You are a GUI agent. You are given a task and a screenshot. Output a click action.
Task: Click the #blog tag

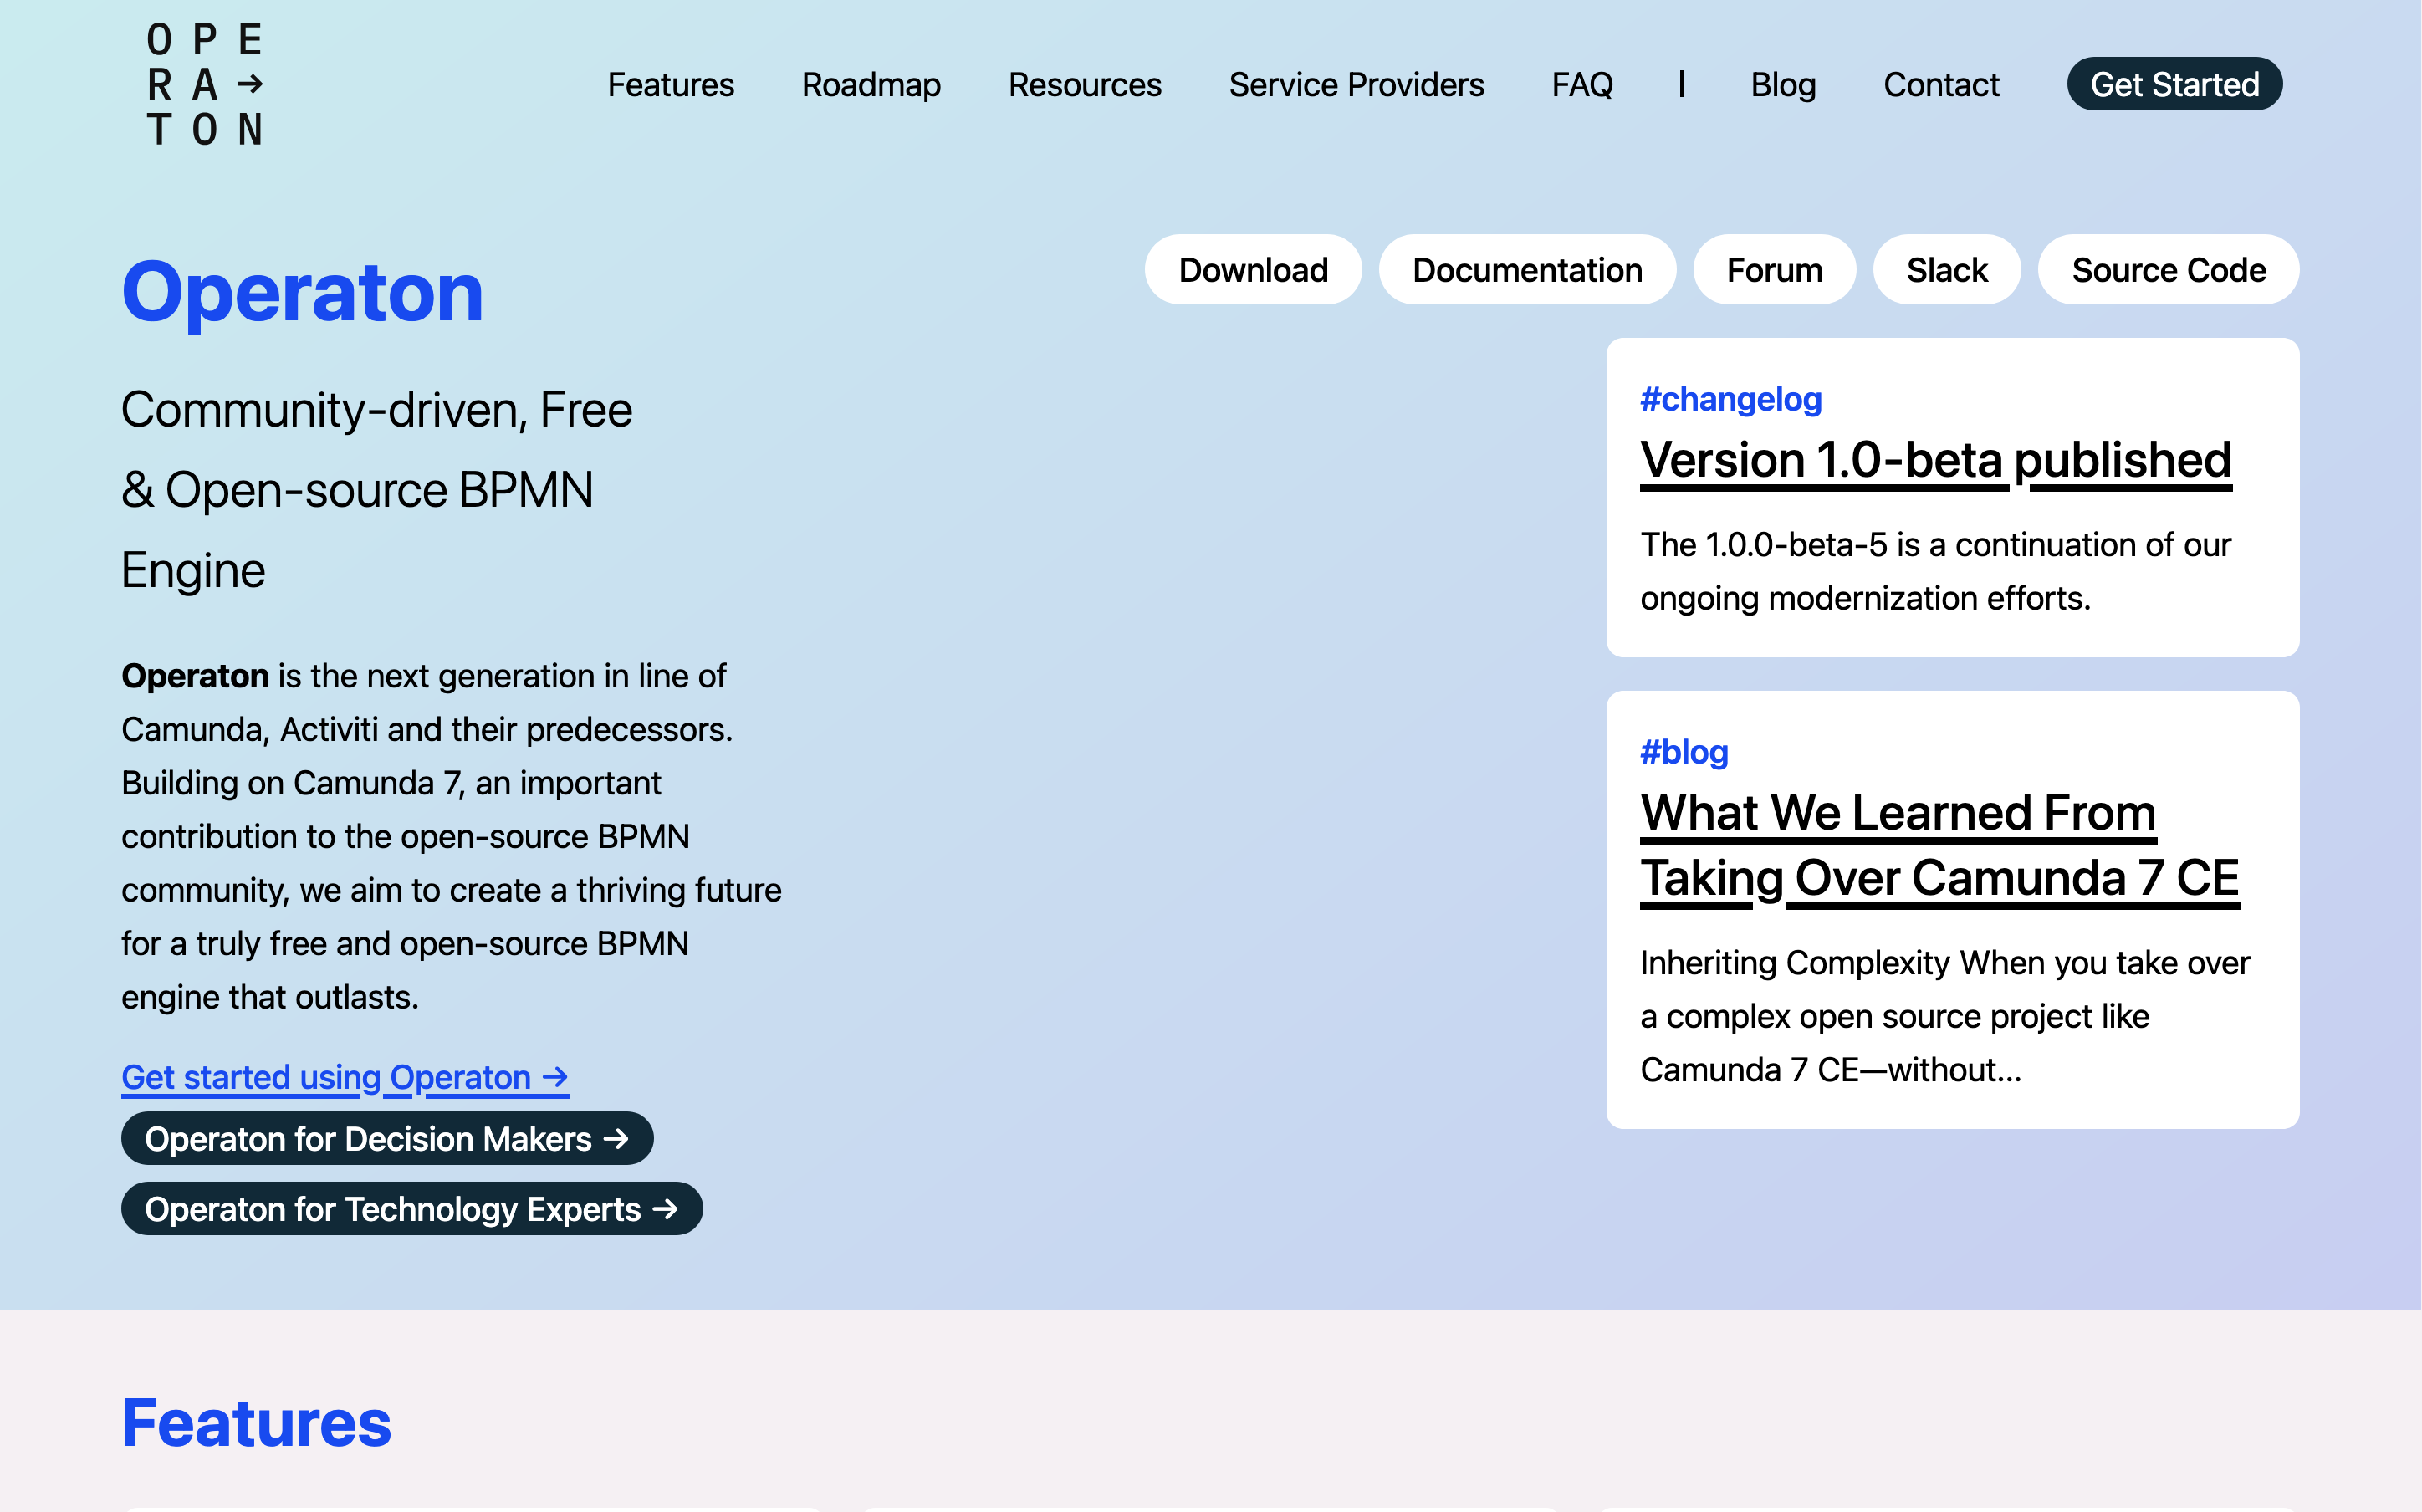coord(1683,752)
